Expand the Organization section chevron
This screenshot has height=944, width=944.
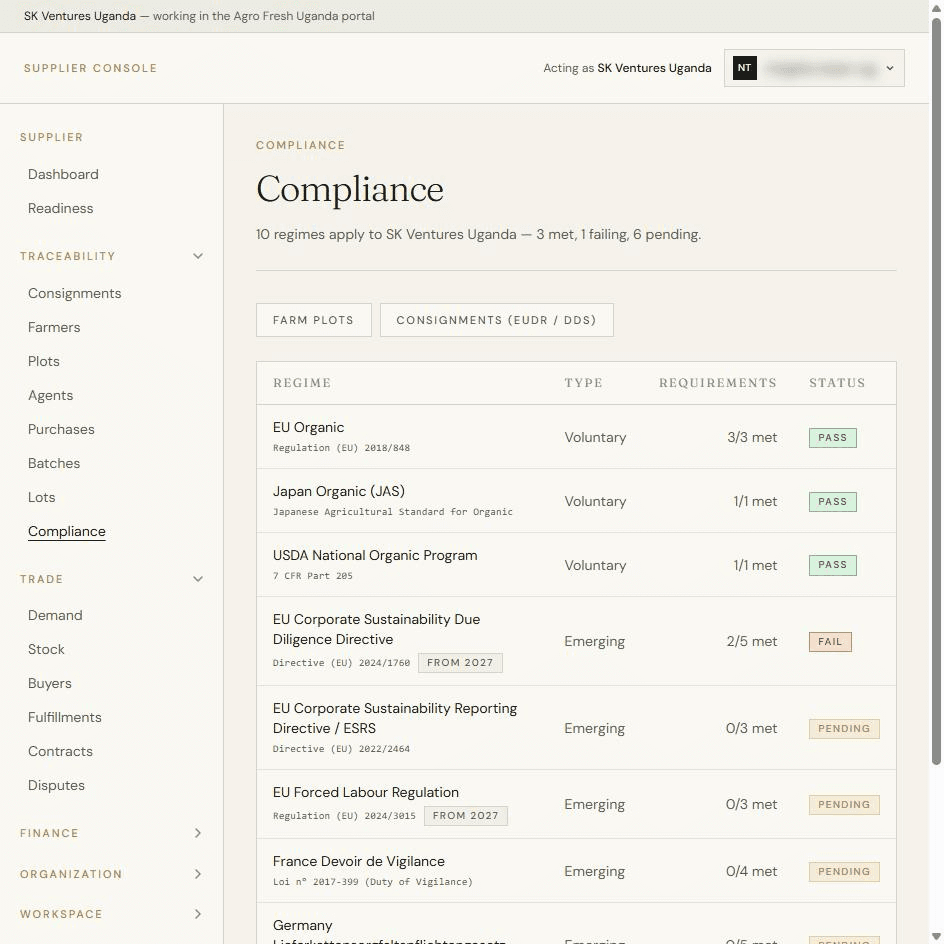tap(198, 874)
